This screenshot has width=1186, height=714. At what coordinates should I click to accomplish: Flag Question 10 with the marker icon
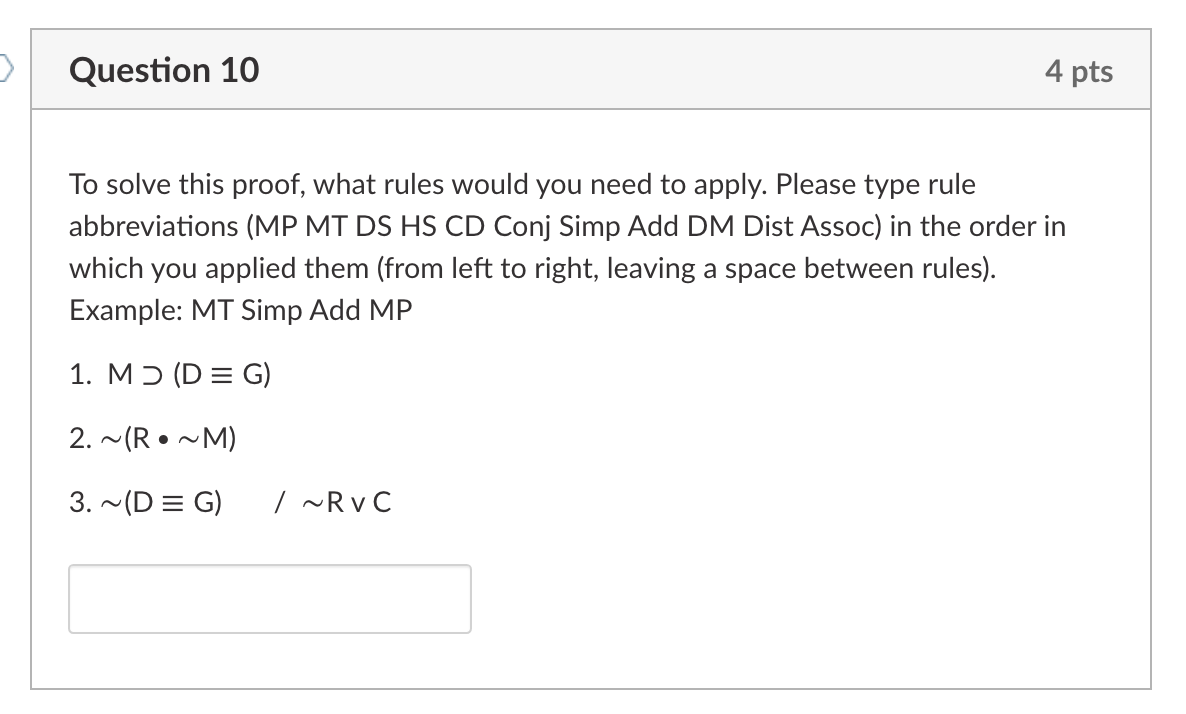tap(6, 69)
